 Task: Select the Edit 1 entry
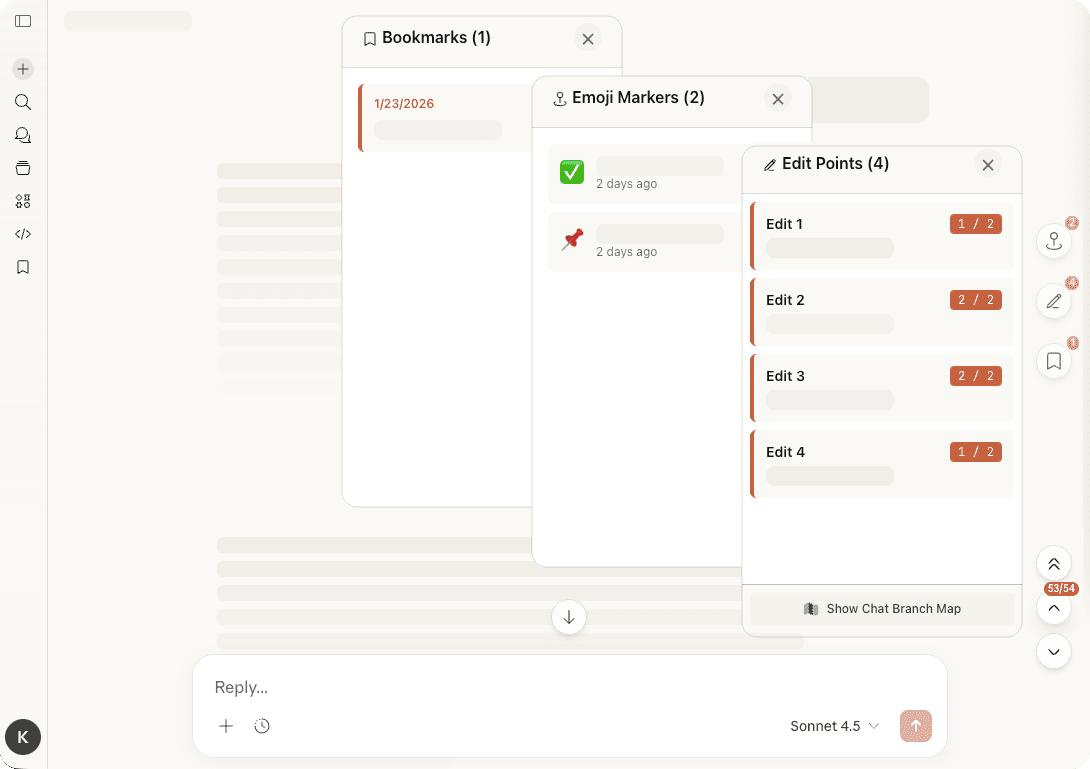click(881, 236)
